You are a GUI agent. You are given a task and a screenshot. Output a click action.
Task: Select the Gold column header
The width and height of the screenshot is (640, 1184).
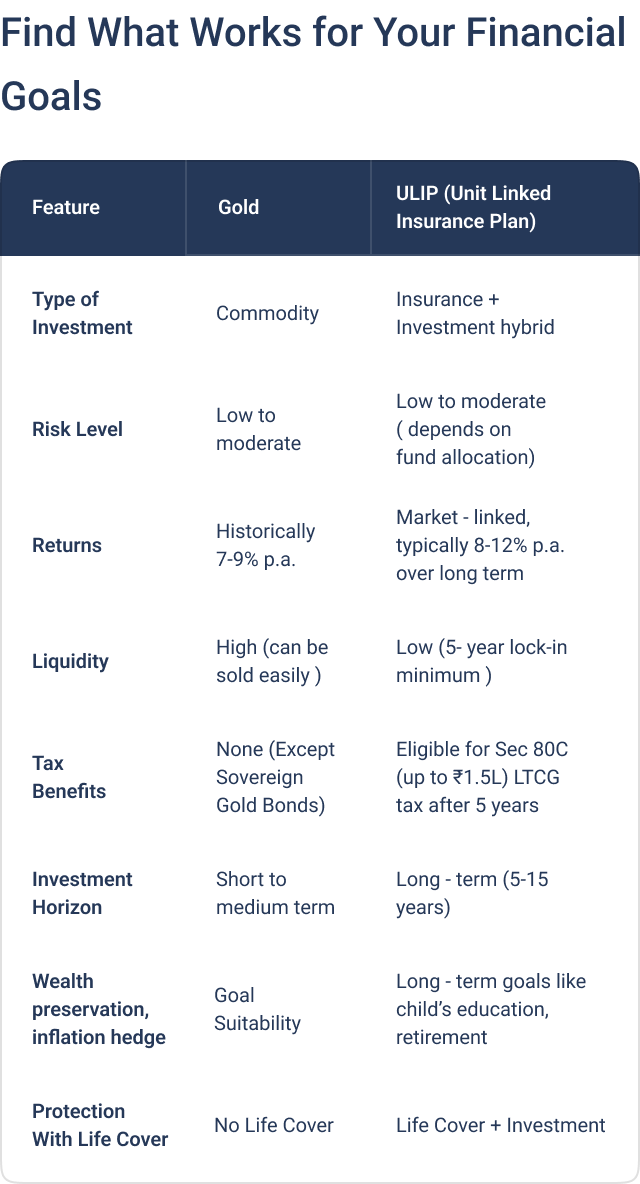click(x=238, y=207)
